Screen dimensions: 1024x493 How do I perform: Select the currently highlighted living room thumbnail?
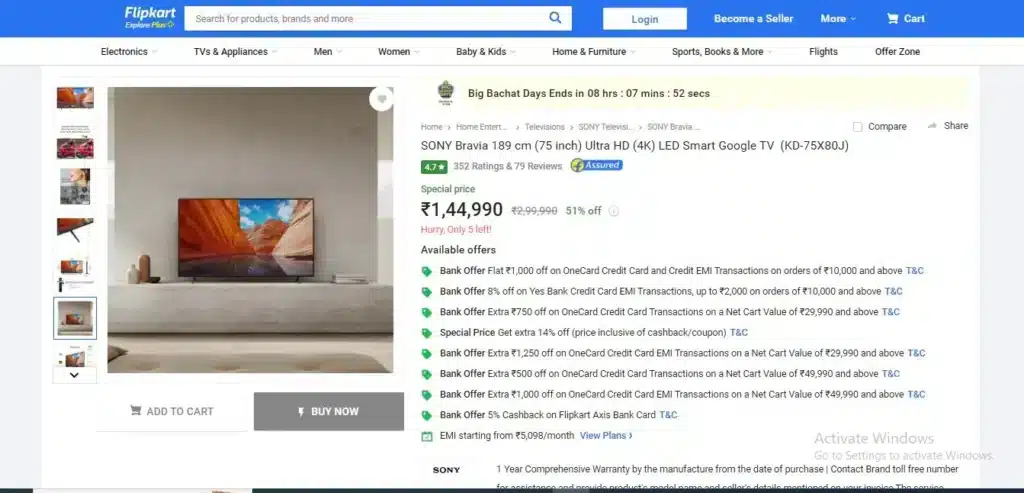[x=75, y=318]
